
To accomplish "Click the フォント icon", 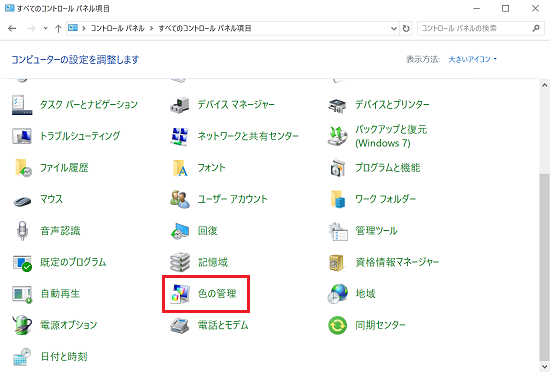I will [180, 168].
